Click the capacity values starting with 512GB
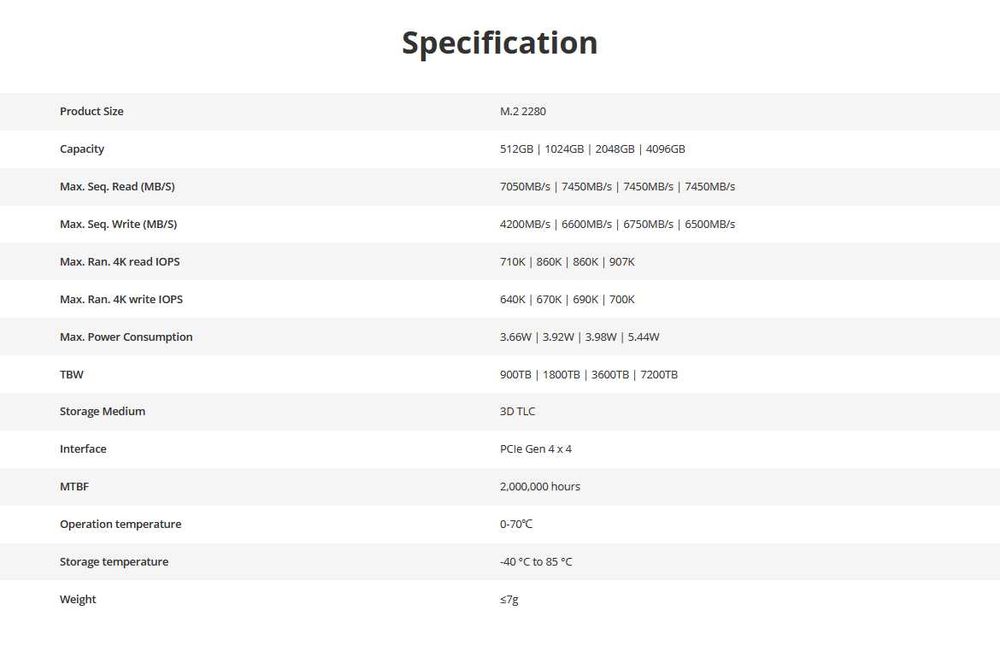Image resolution: width=1000 pixels, height=650 pixels. [592, 149]
